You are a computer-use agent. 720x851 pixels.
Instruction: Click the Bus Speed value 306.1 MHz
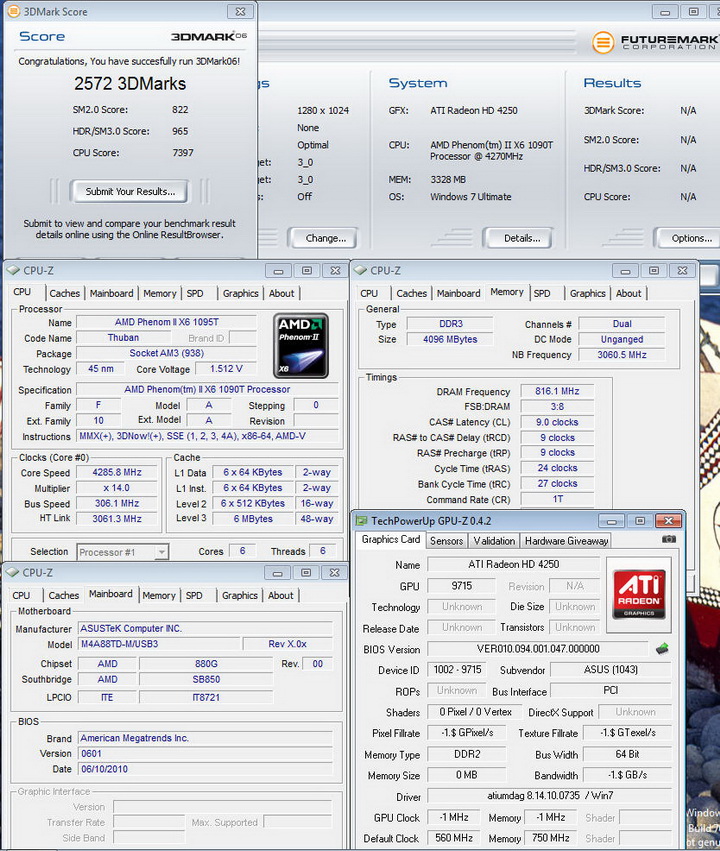coord(117,503)
